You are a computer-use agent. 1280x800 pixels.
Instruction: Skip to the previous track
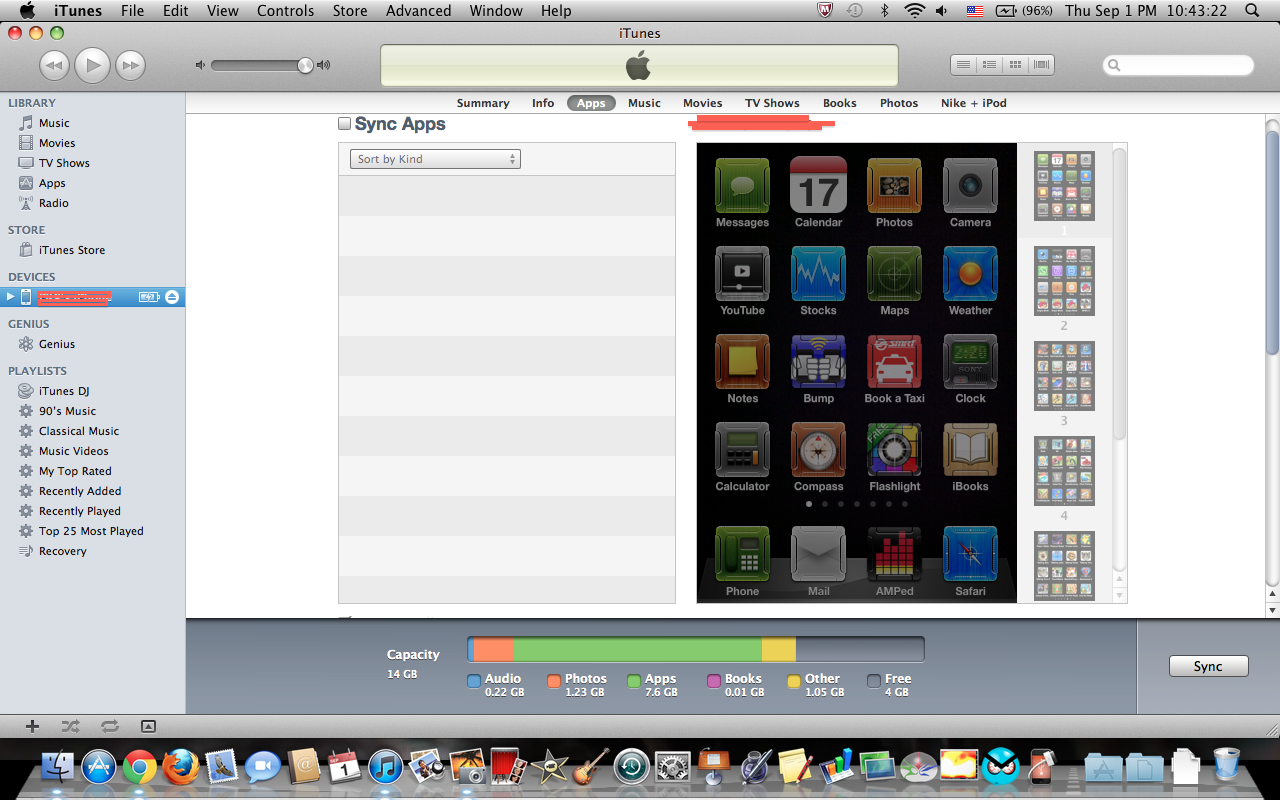coord(54,66)
